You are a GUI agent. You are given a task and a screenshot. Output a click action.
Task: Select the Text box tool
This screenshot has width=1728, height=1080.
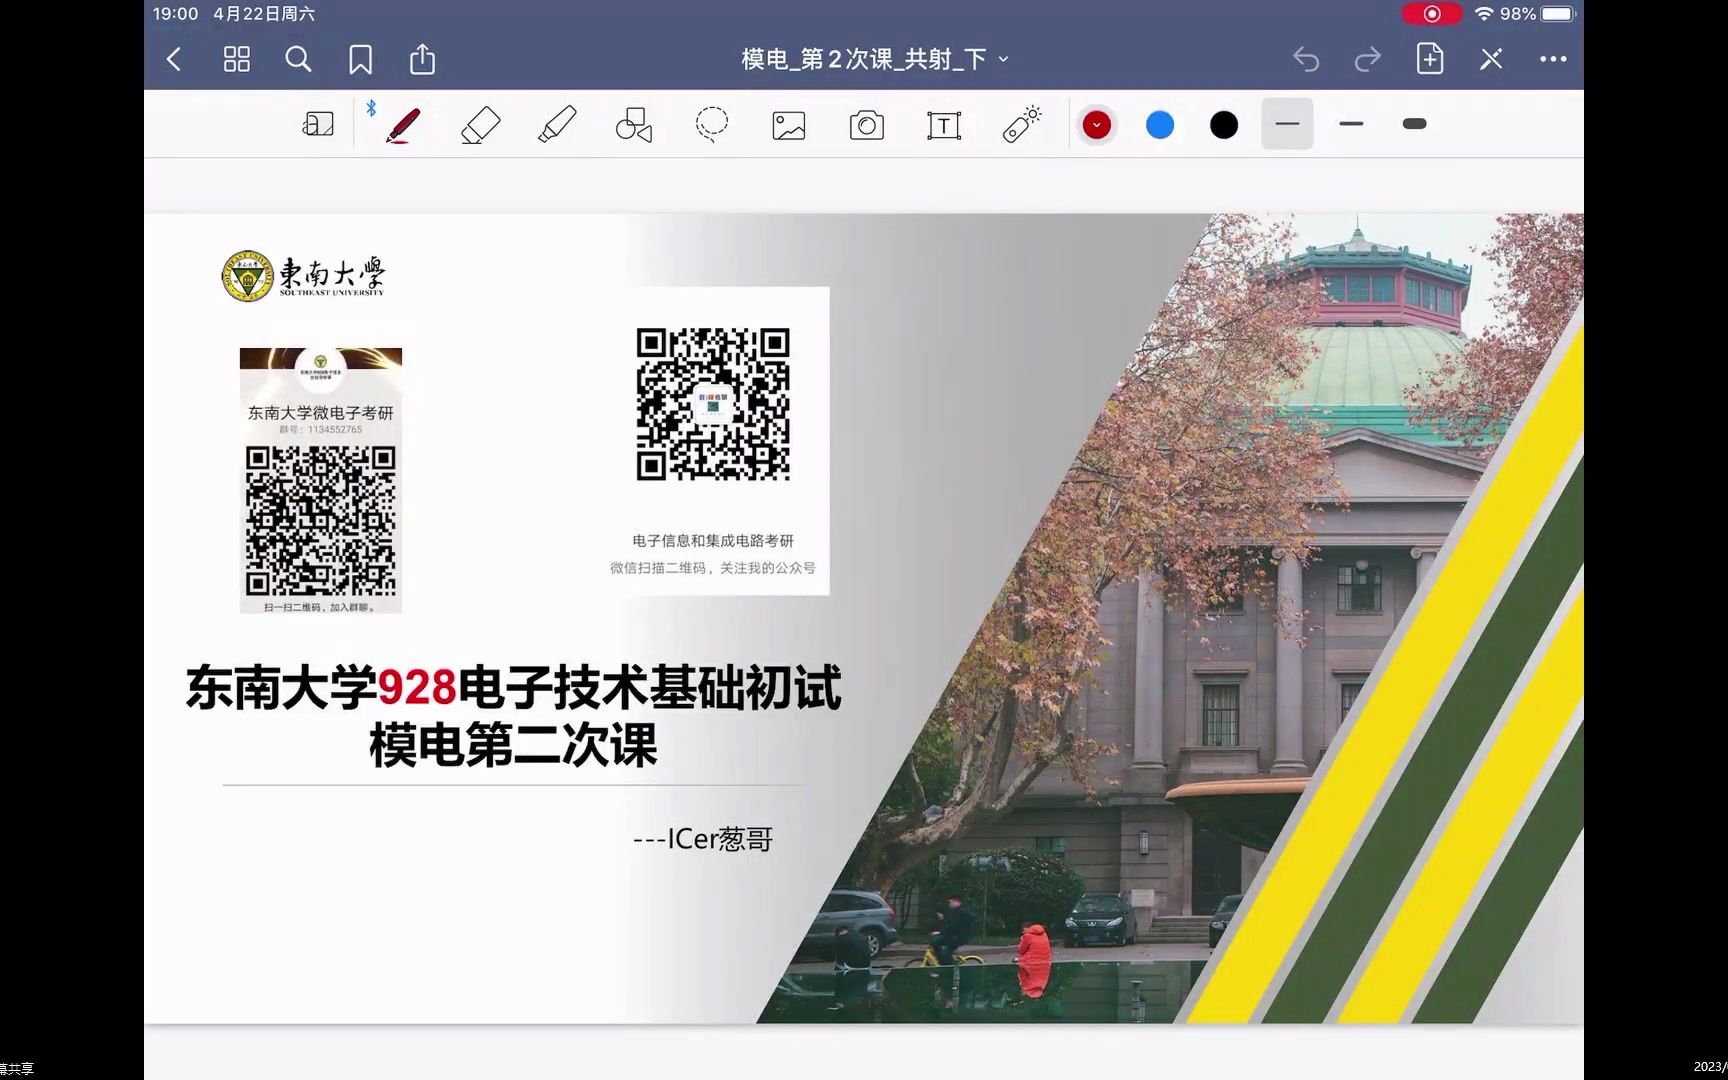tap(943, 124)
